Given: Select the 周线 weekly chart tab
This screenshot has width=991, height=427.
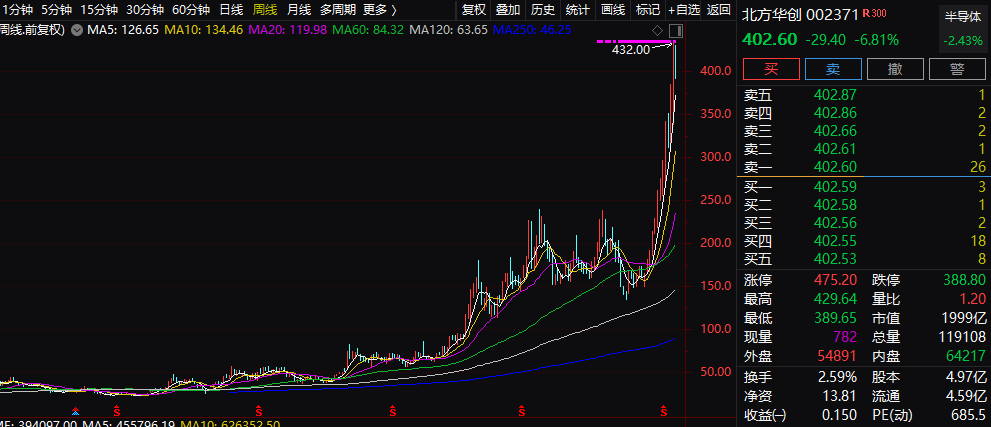Looking at the screenshot, I should point(264,10).
